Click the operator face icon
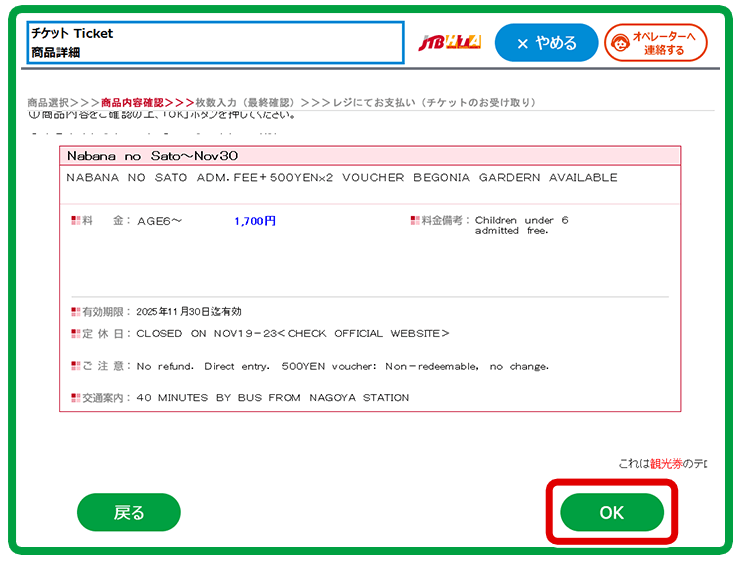The image size is (740, 565). click(x=621, y=44)
